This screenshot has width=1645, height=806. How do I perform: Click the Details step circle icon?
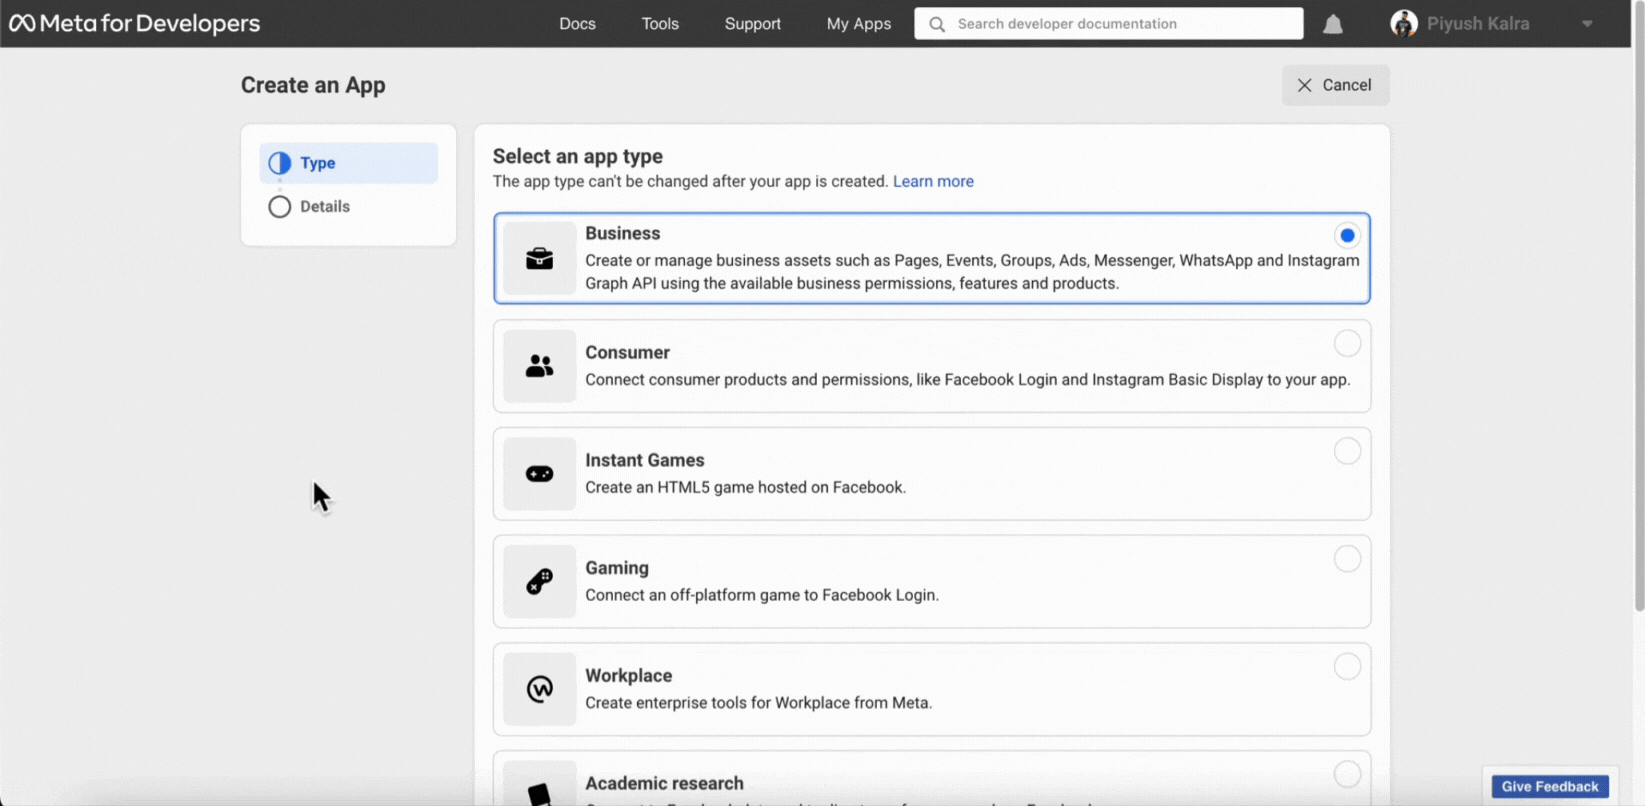(x=280, y=206)
